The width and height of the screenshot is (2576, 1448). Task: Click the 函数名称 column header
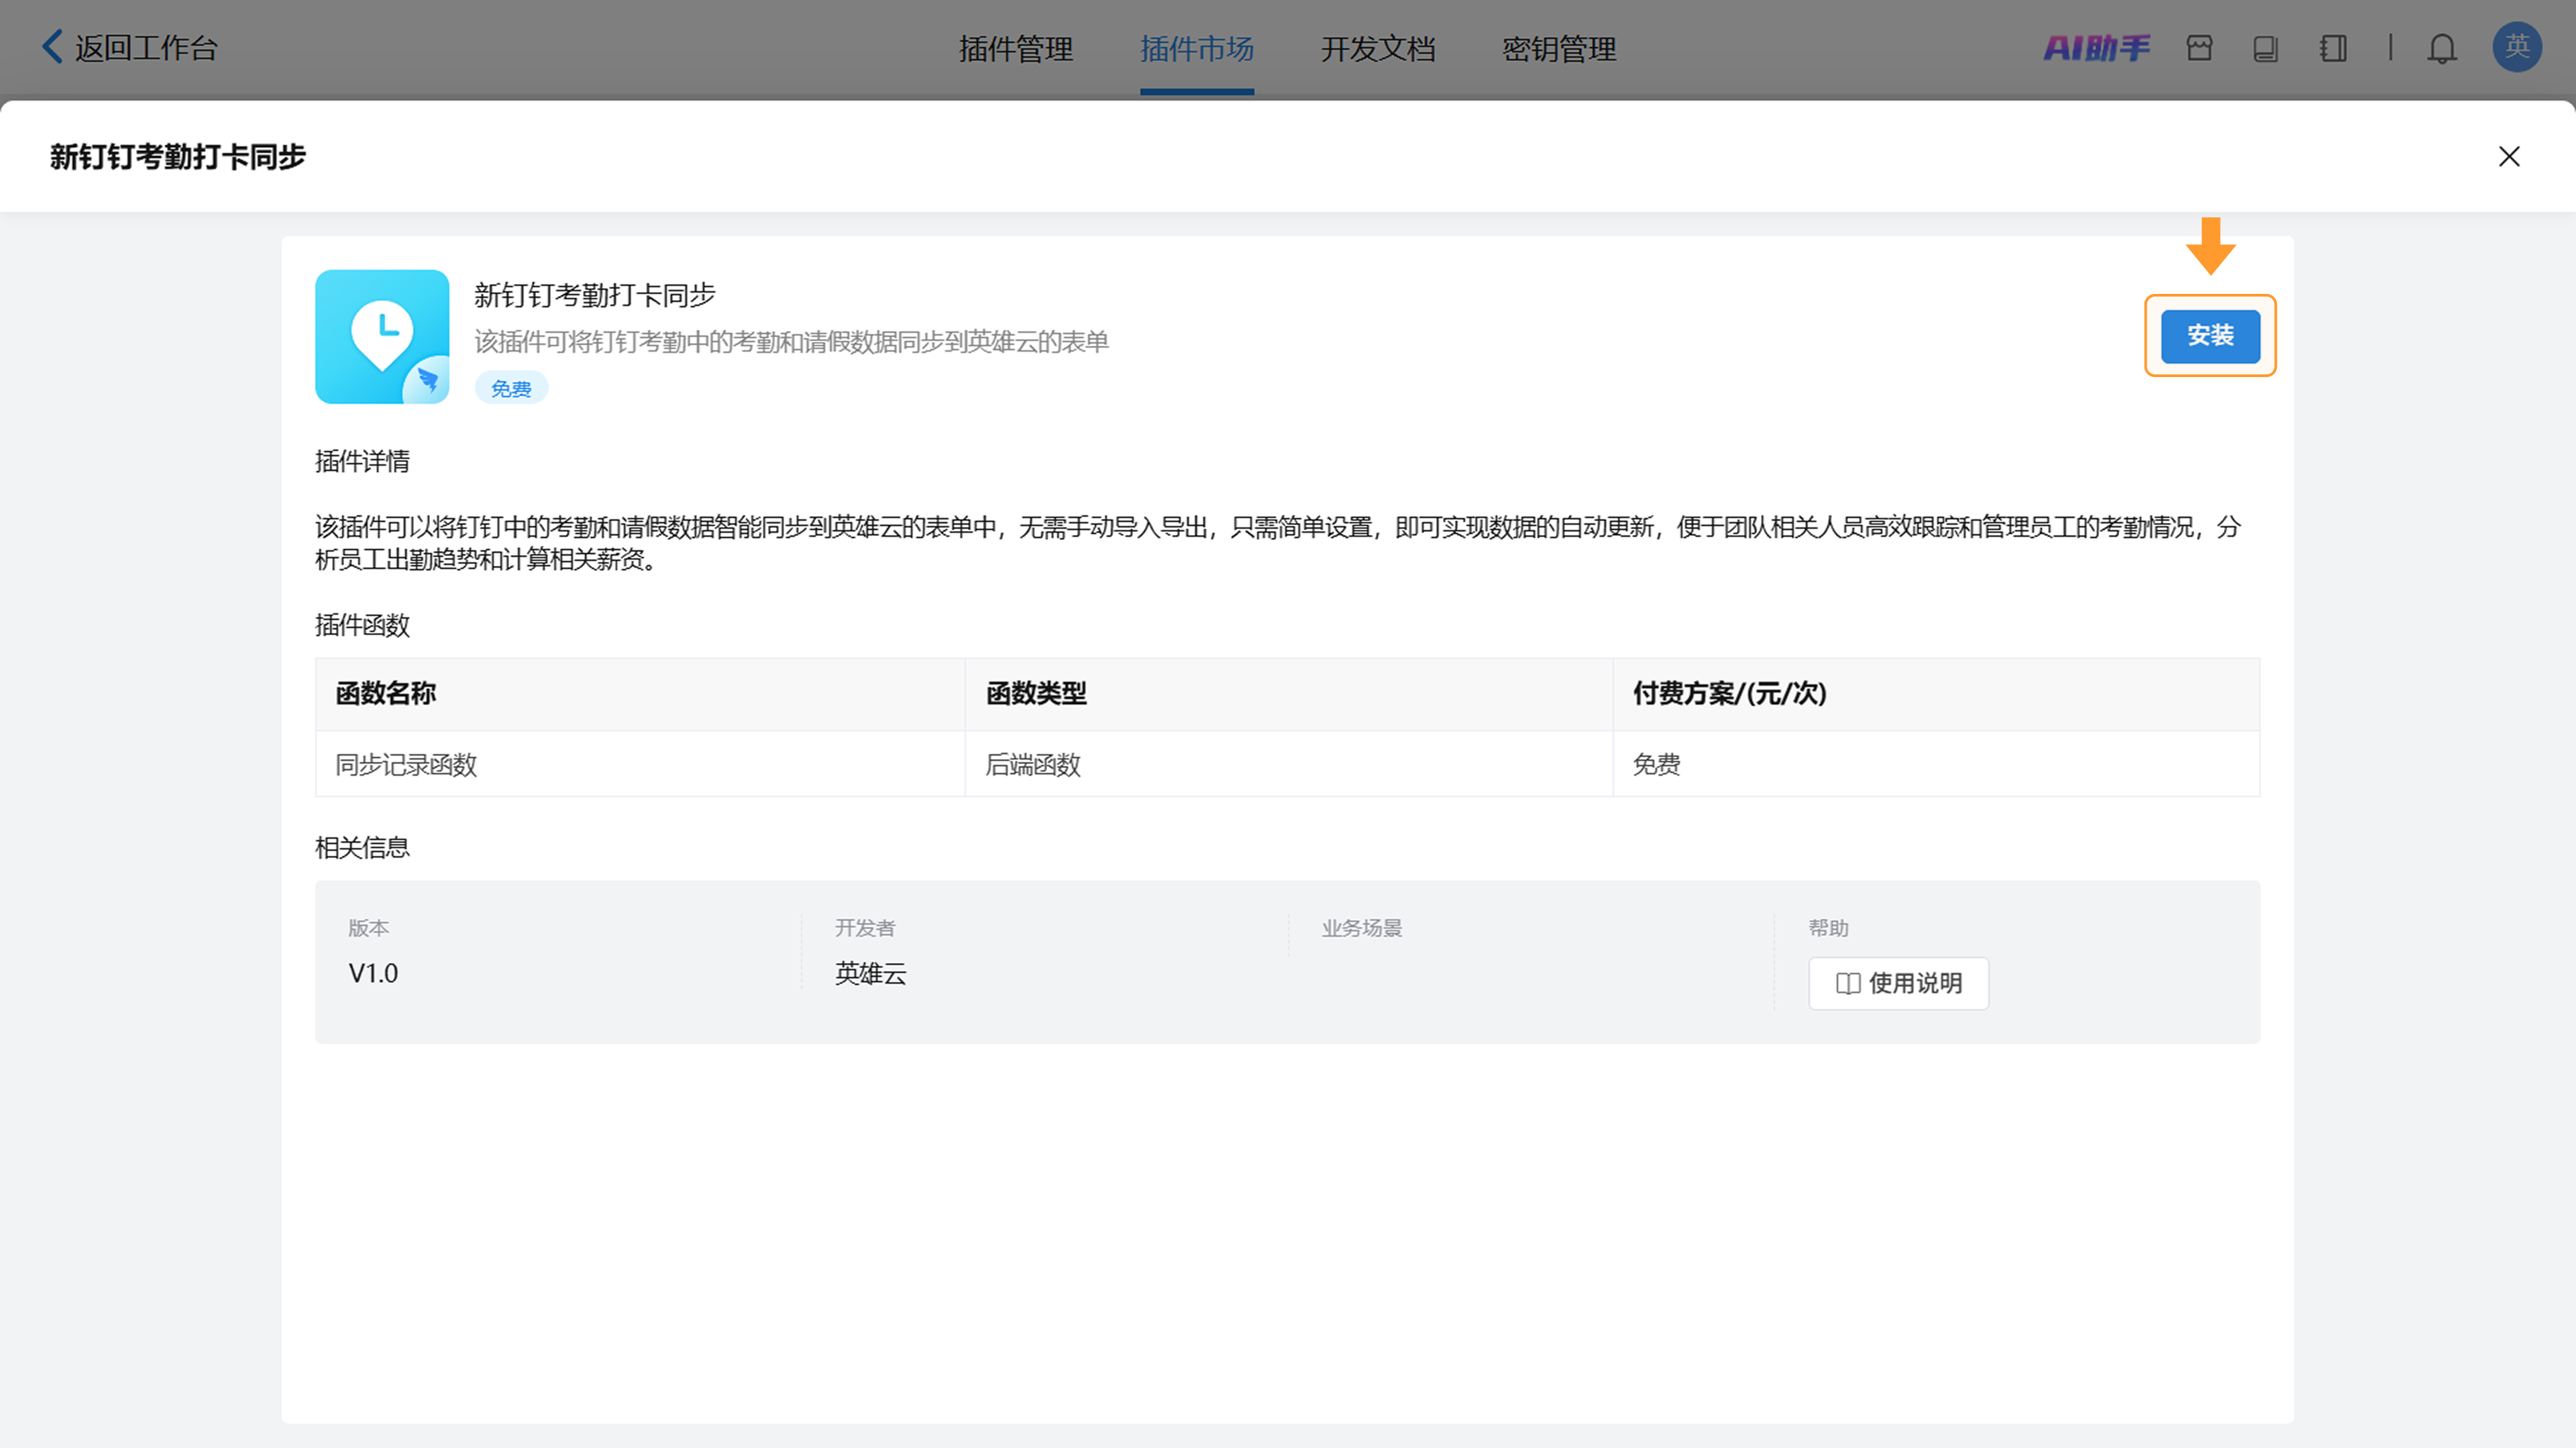coord(640,694)
